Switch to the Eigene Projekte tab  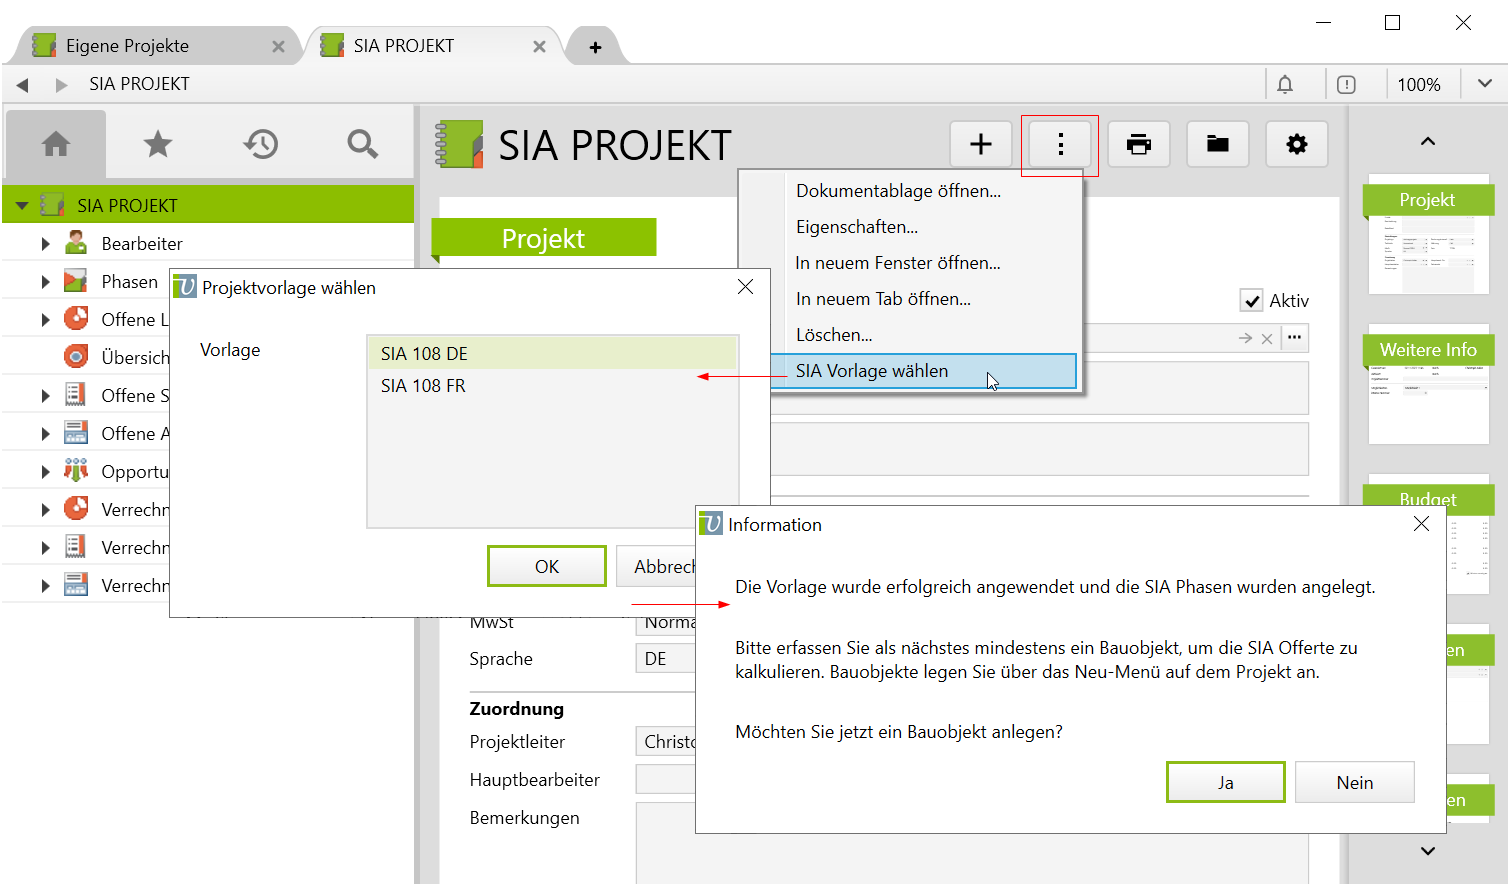pyautogui.click(x=127, y=46)
